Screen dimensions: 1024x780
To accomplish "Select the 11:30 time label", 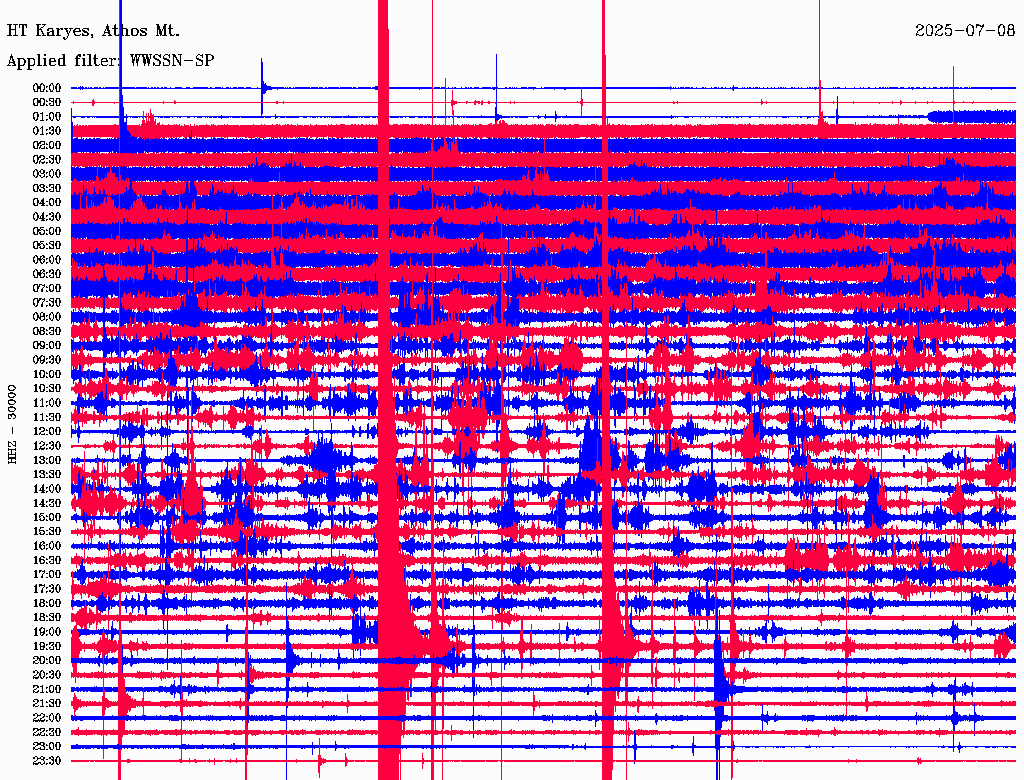I will 47,417.
